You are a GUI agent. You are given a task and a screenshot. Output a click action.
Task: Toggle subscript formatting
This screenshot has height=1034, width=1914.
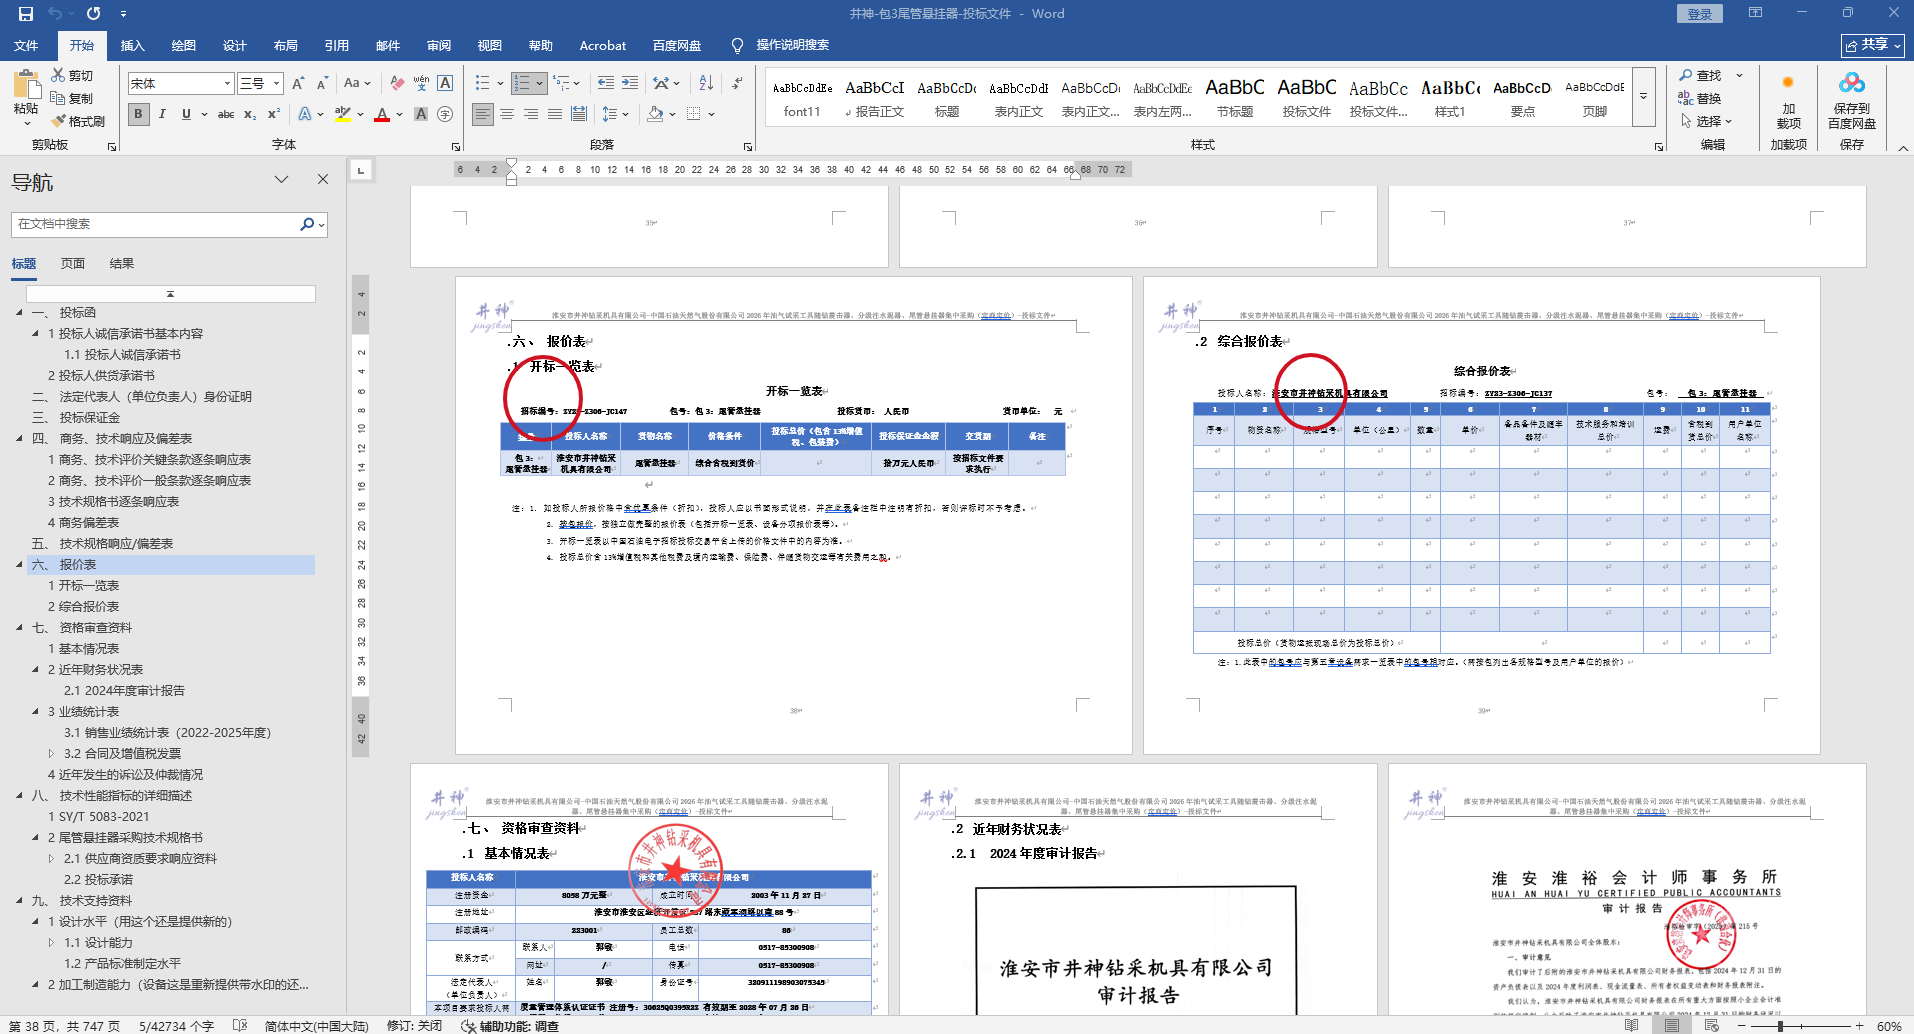click(x=250, y=114)
